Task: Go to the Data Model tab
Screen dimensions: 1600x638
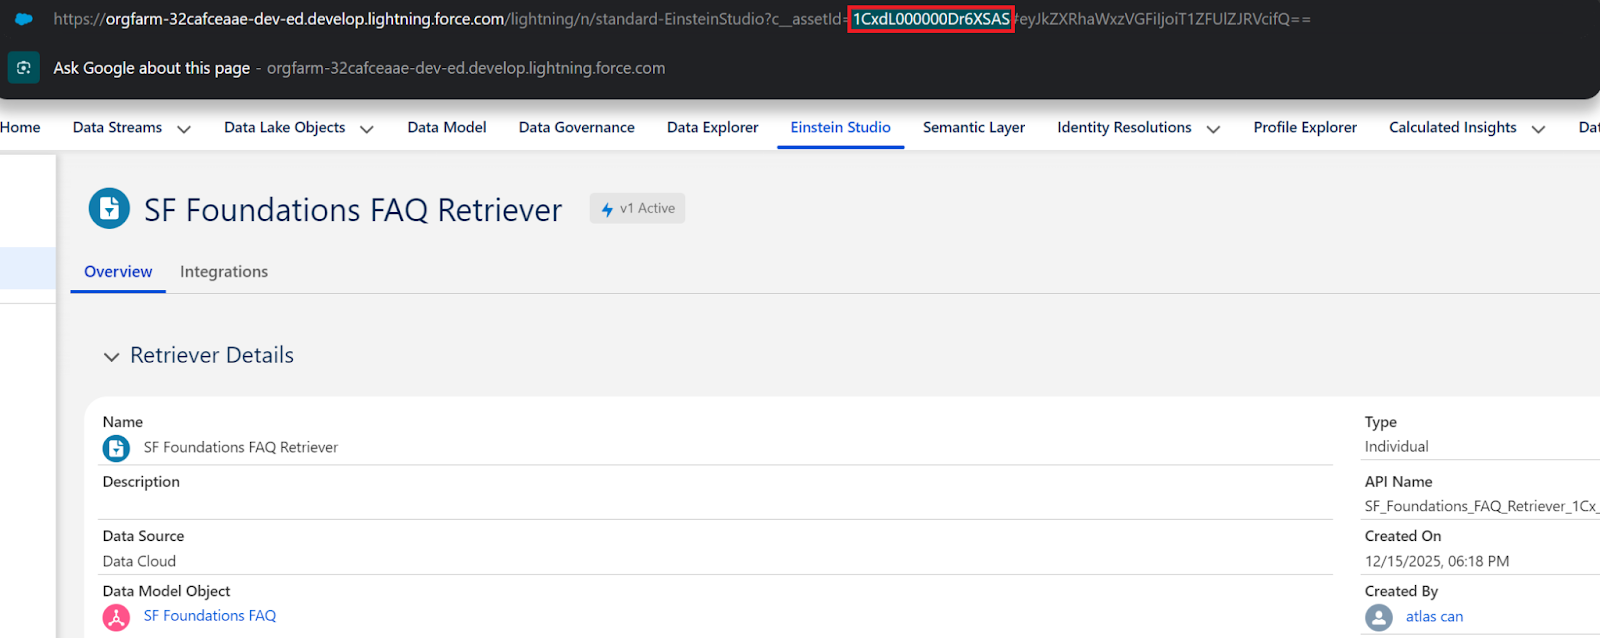Action: (x=447, y=127)
